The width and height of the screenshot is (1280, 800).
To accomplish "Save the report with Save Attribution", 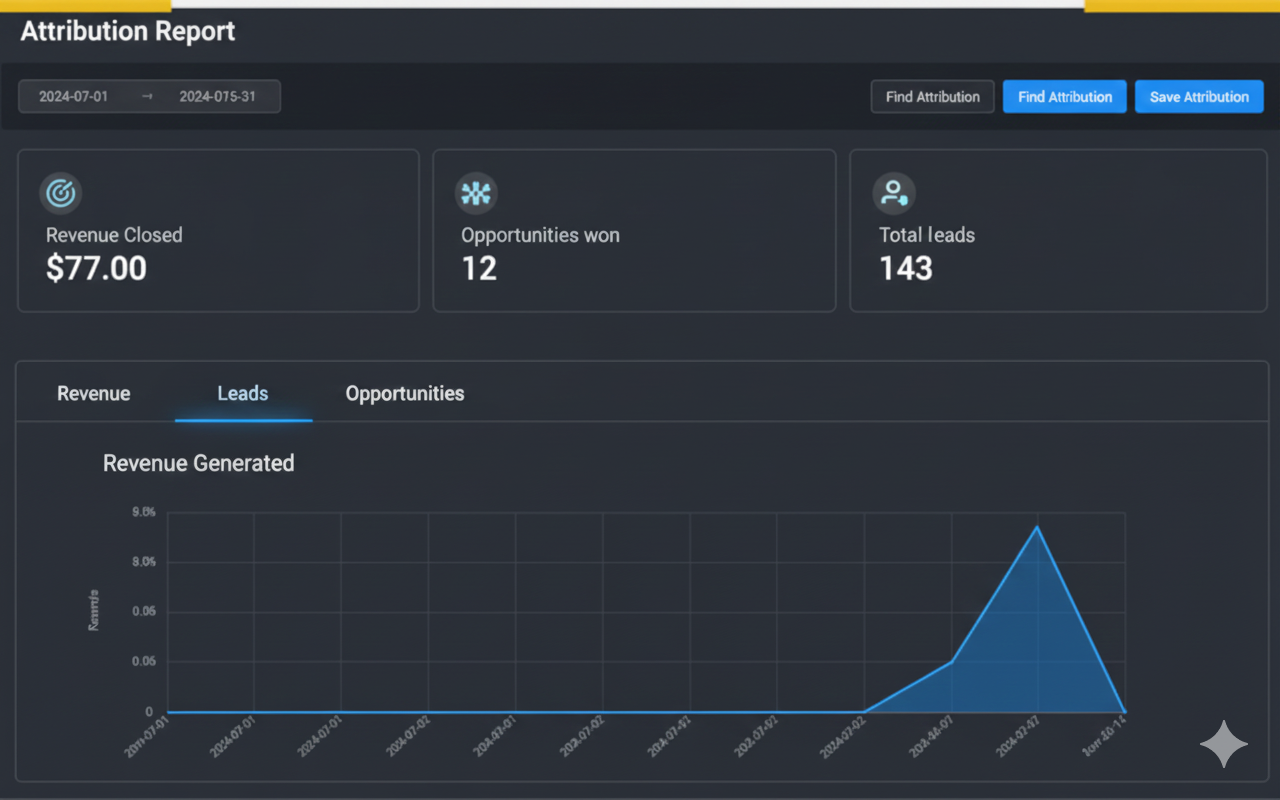I will click(x=1199, y=97).
